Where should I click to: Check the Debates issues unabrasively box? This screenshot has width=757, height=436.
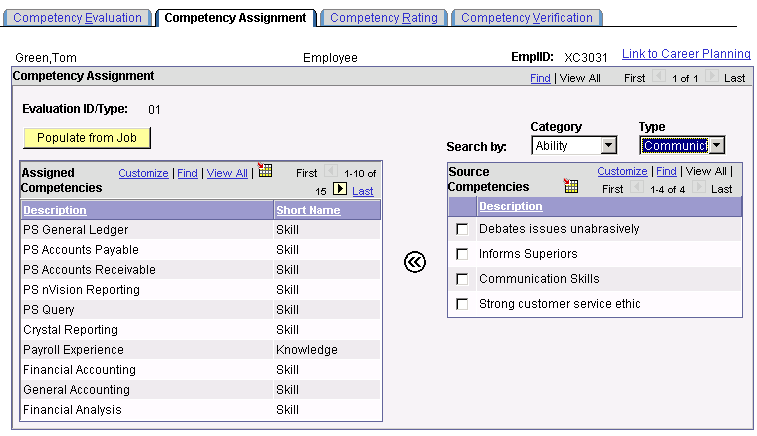tap(462, 229)
